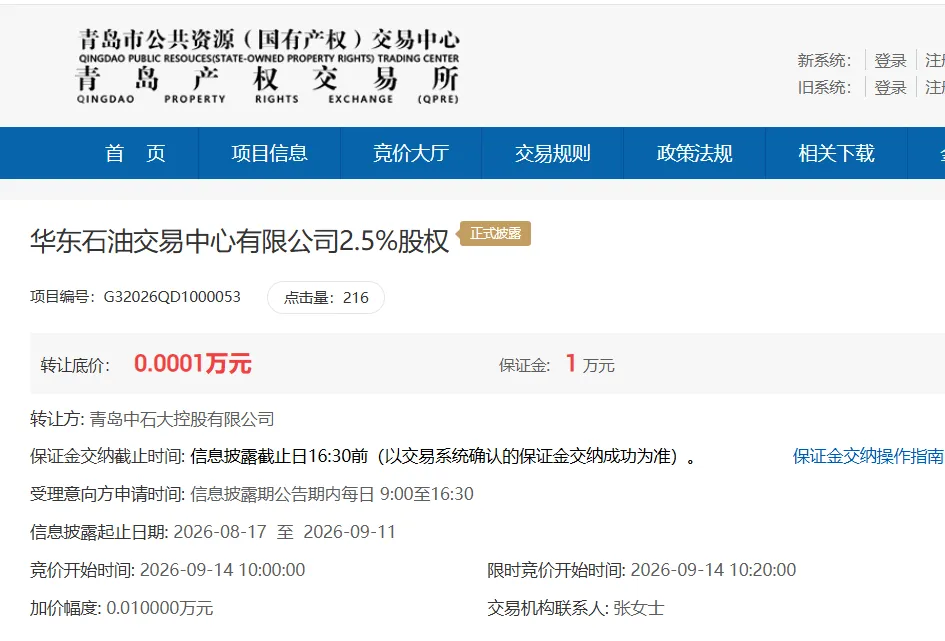The width and height of the screenshot is (945, 641).
Task: Open the 首页 home menu item
Action: click(x=135, y=153)
